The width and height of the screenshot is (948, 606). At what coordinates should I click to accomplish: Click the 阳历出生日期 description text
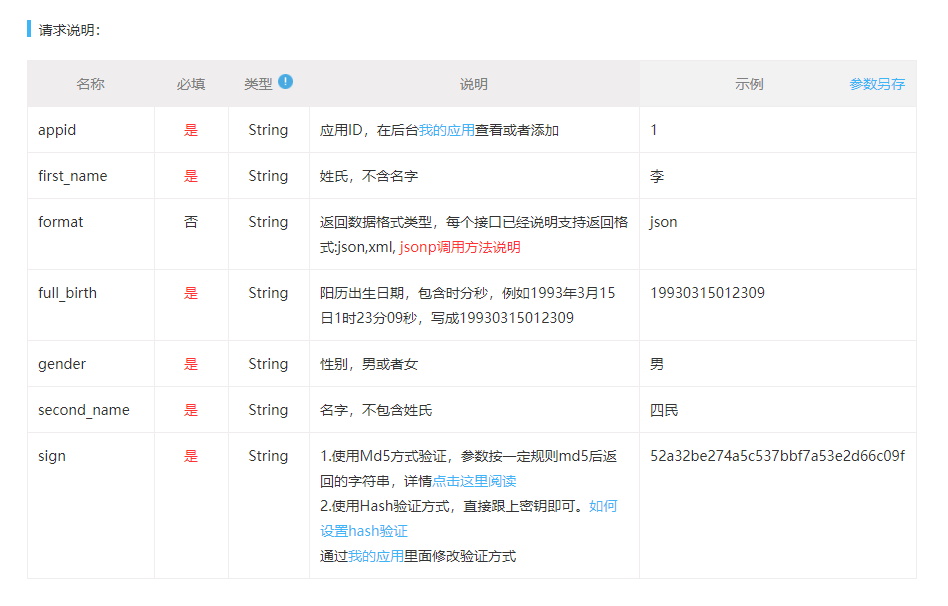tap(468, 305)
